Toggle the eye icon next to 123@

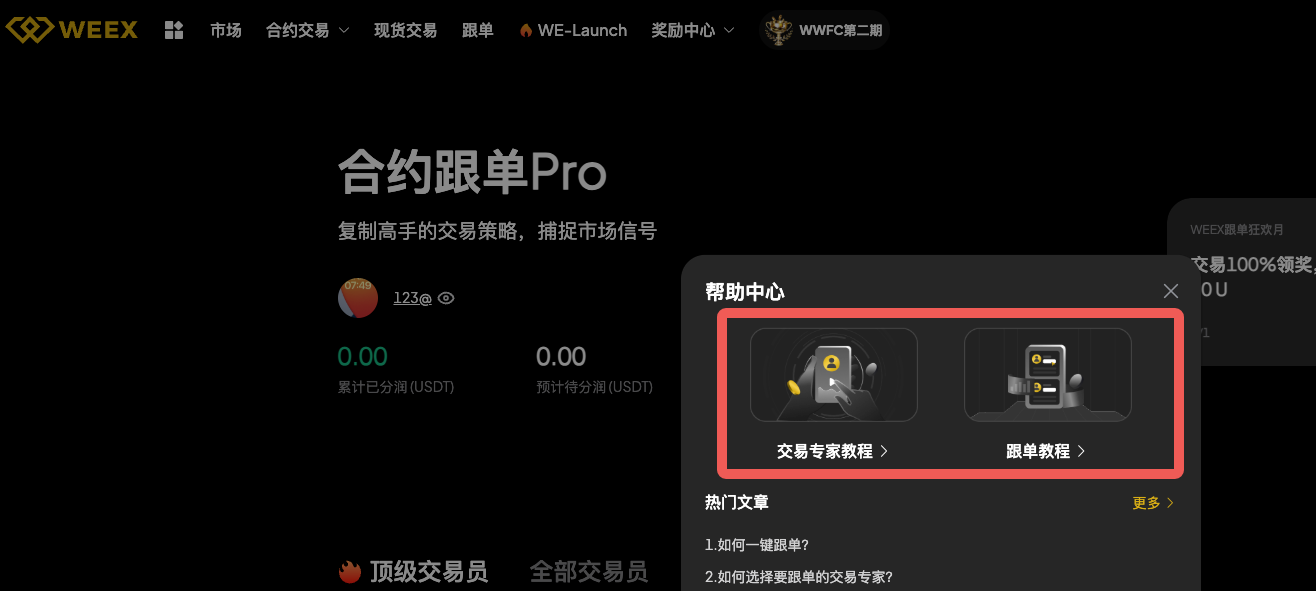pos(446,298)
